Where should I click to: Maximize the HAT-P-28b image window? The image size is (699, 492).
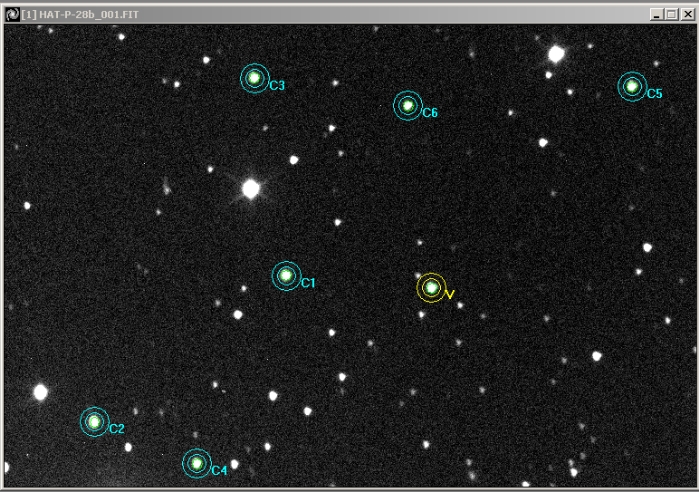point(671,14)
